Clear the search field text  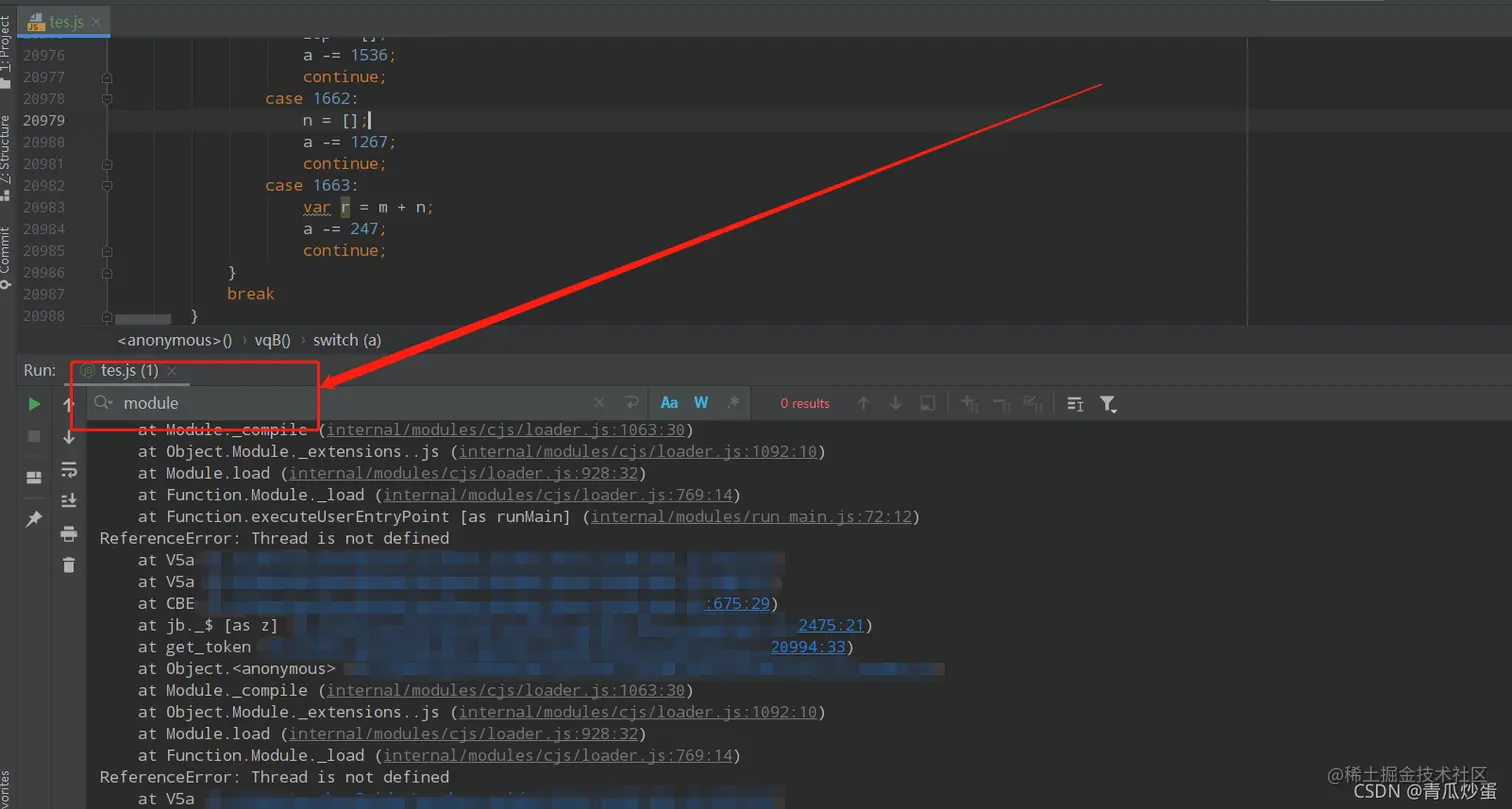point(599,403)
